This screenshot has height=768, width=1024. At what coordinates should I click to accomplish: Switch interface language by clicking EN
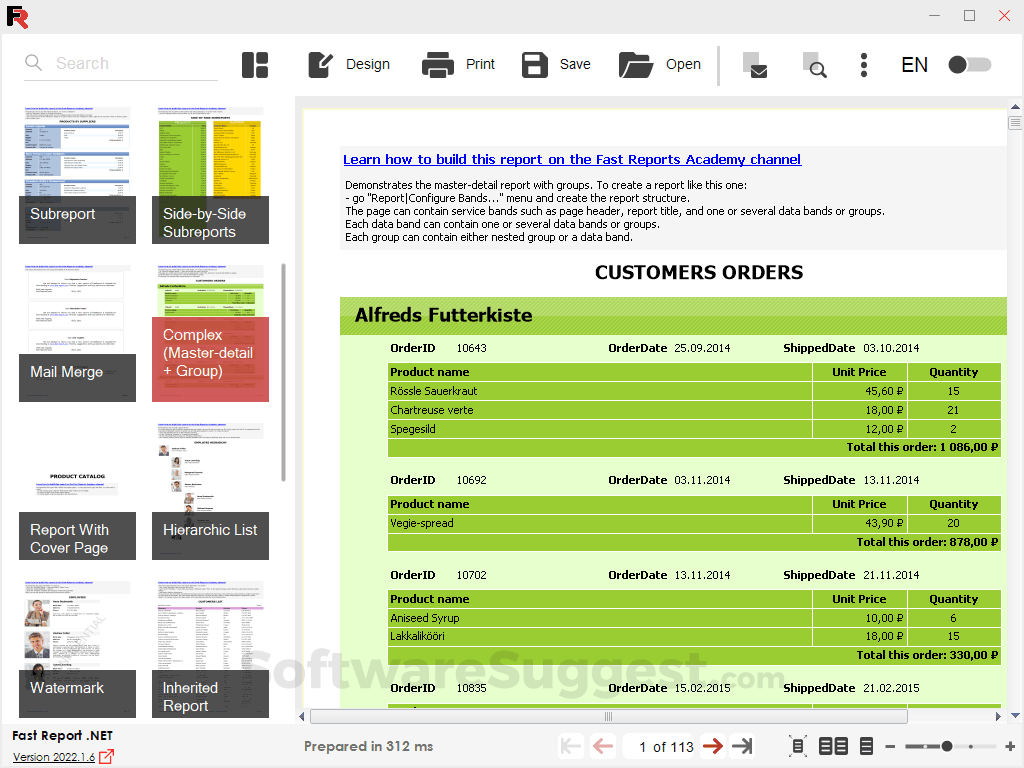tap(914, 64)
